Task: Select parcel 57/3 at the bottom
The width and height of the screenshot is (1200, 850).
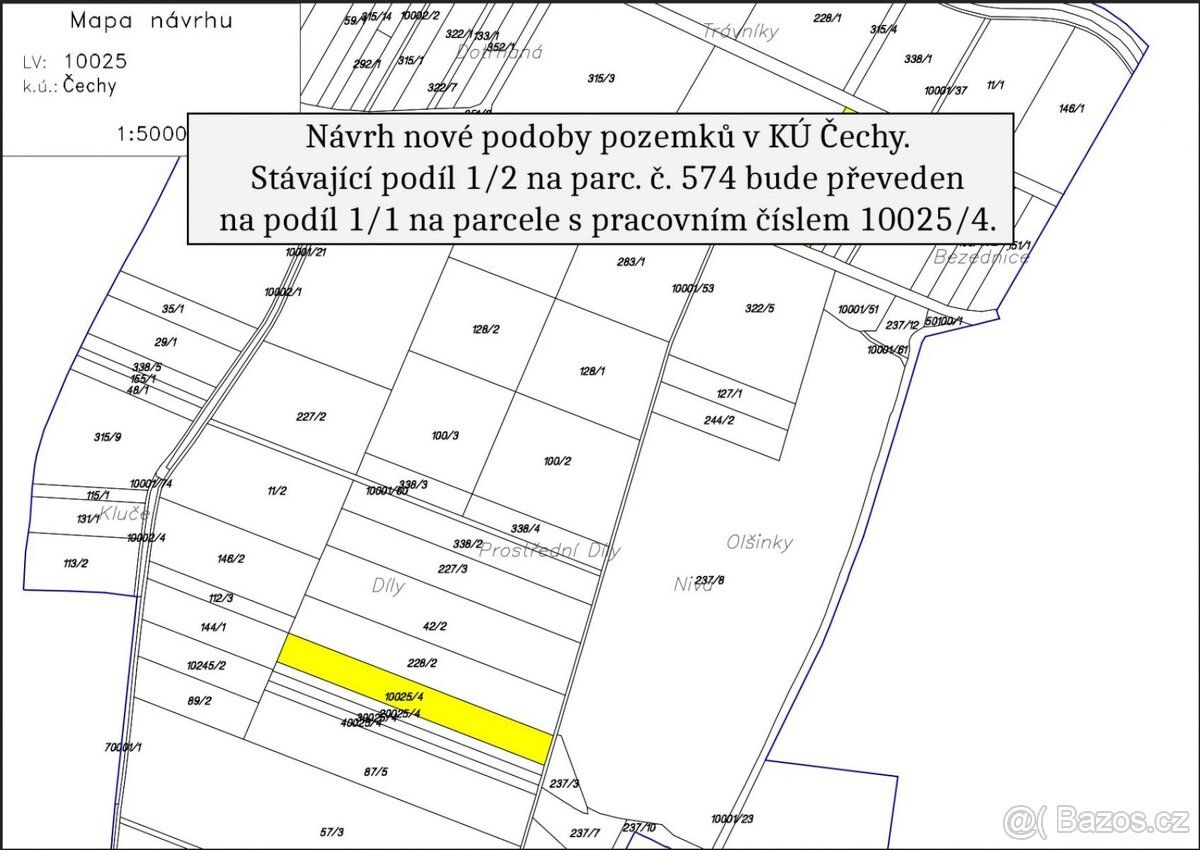Action: pyautogui.click(x=331, y=831)
